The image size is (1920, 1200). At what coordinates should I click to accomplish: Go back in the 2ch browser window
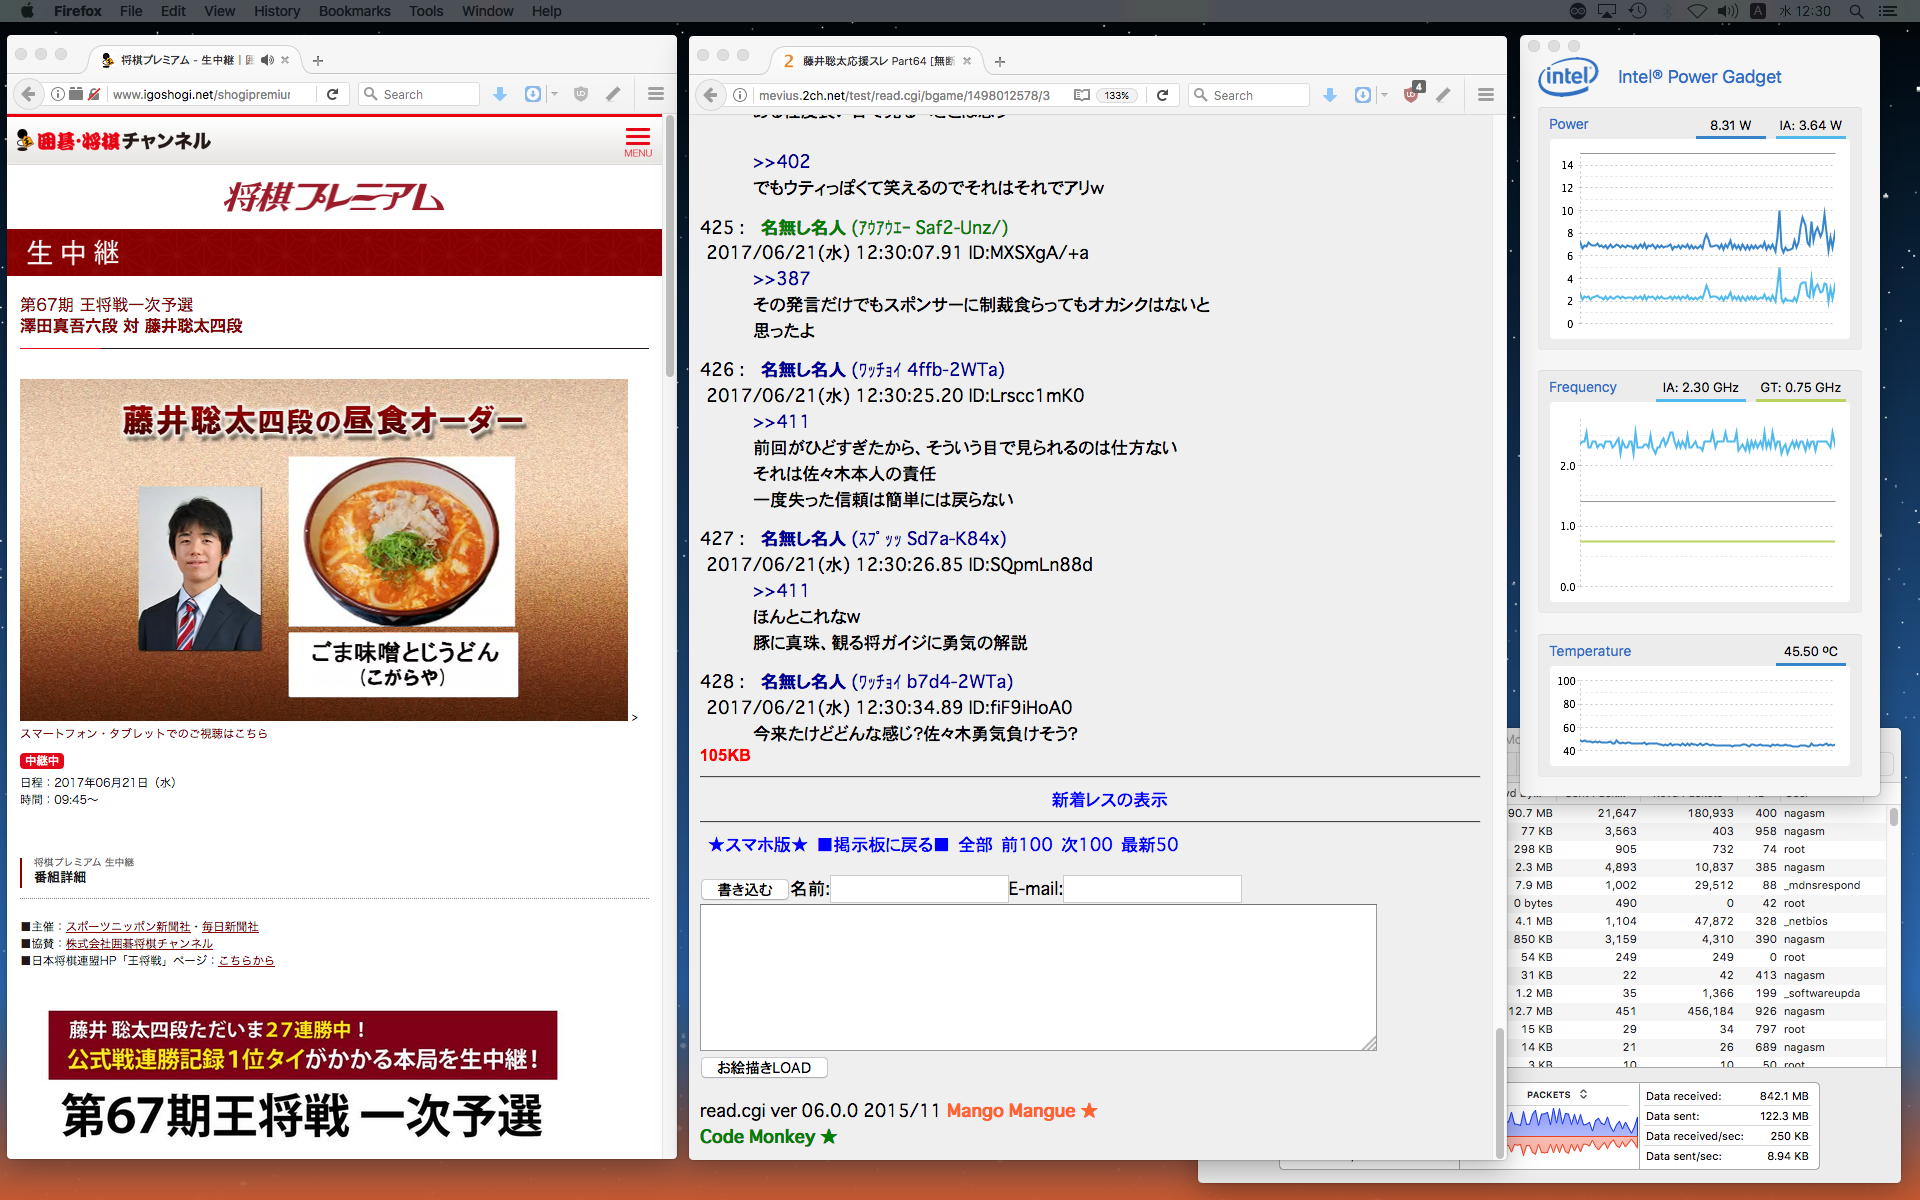710,95
